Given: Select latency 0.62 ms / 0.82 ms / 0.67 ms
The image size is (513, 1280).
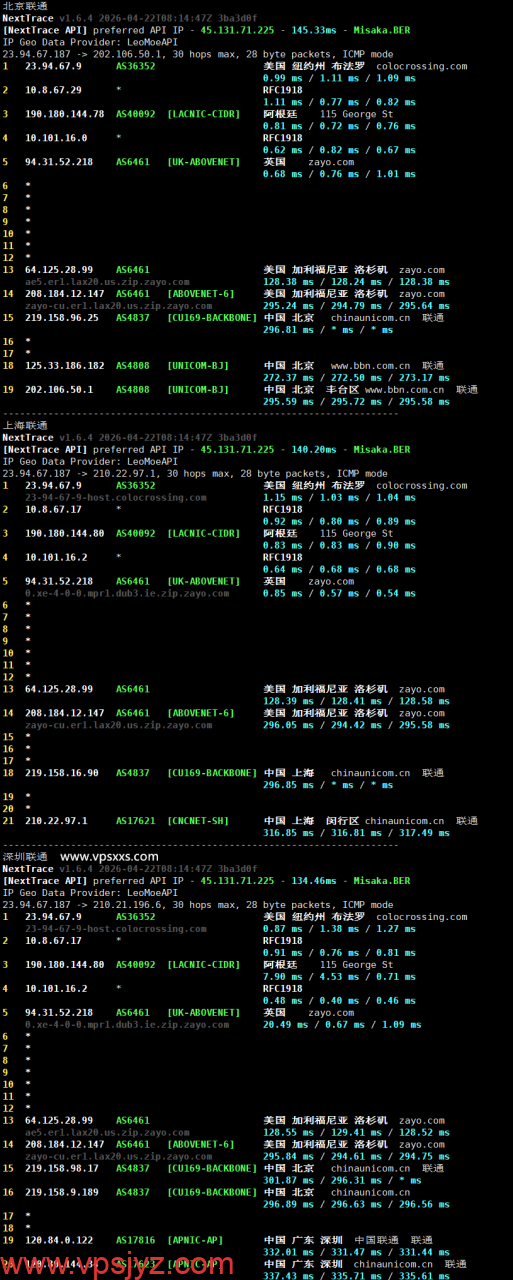Looking at the screenshot, I should [x=340, y=150].
